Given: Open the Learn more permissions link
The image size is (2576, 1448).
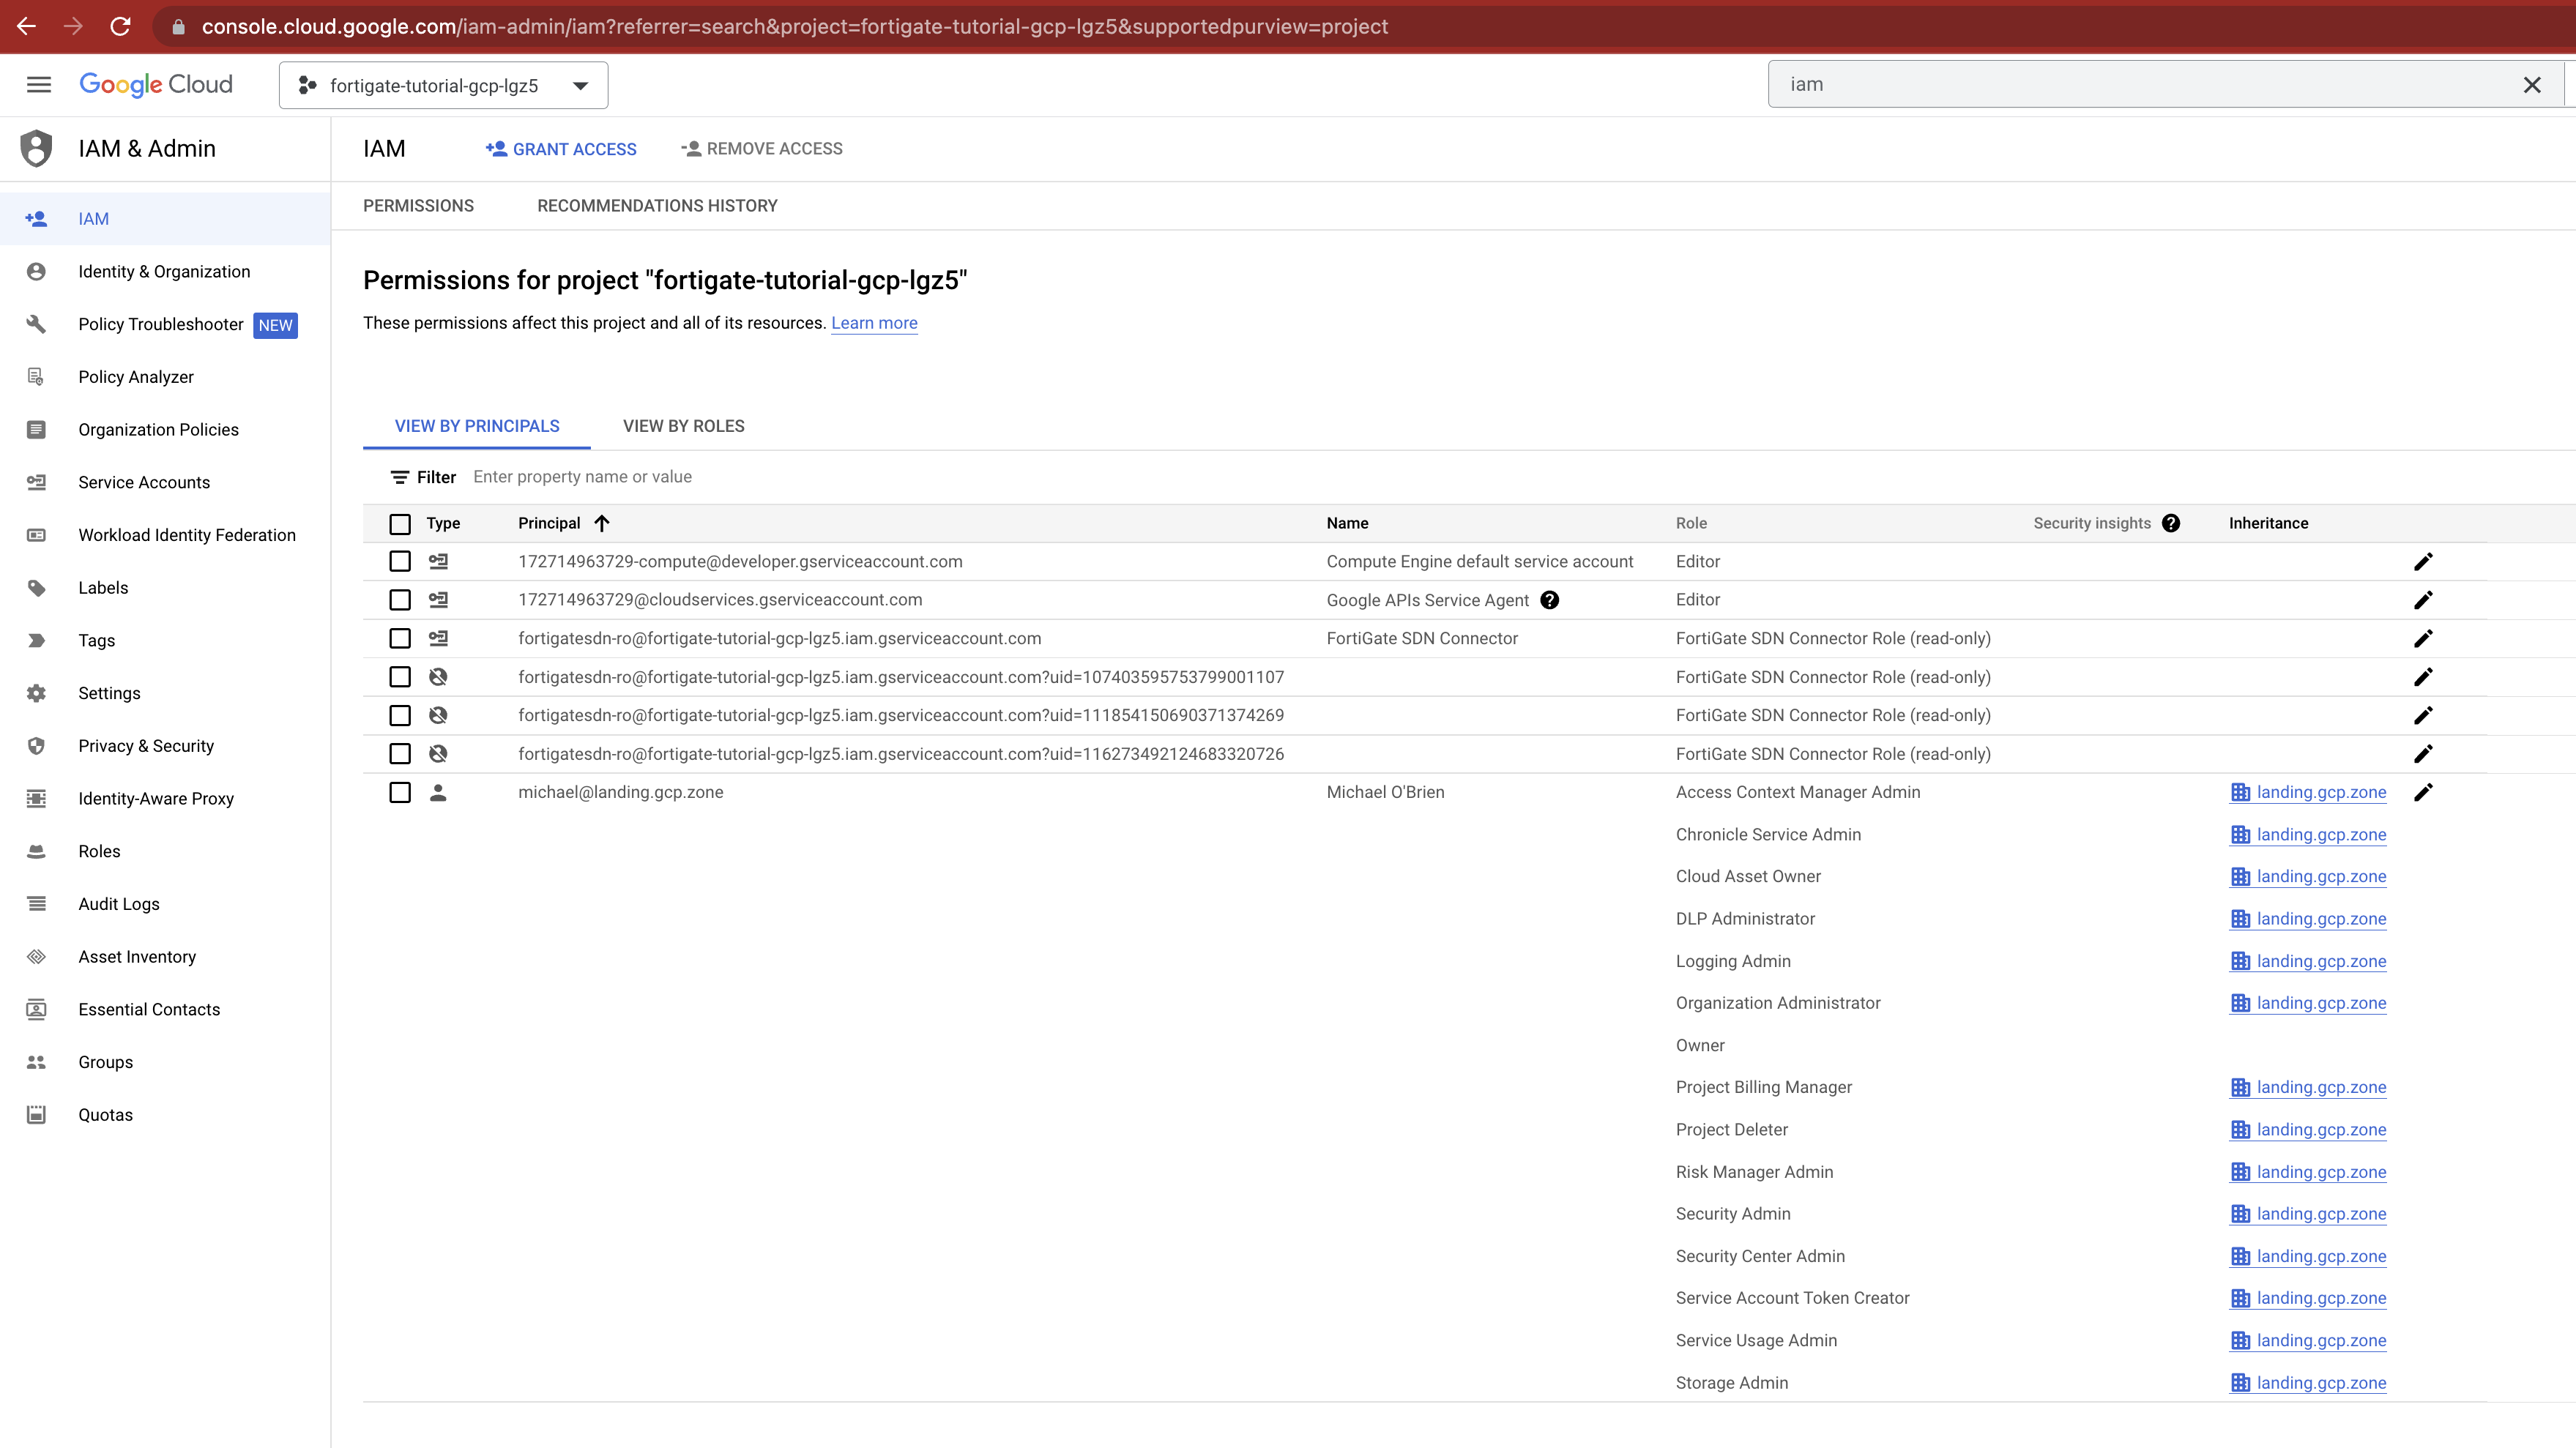Looking at the screenshot, I should 874,322.
